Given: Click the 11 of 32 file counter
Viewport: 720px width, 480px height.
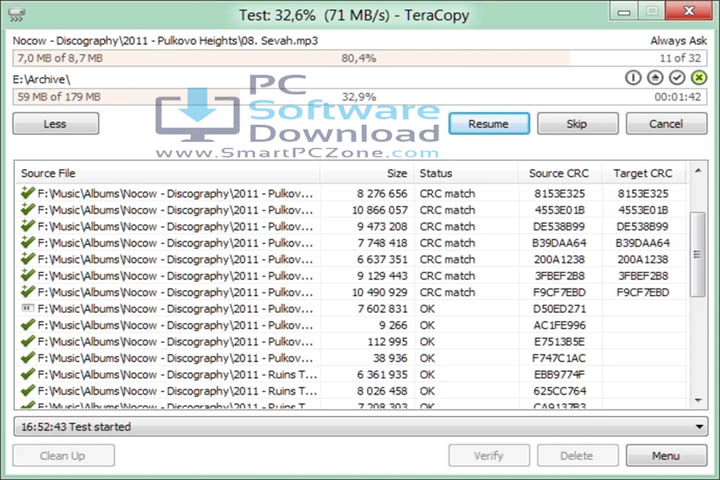Looking at the screenshot, I should pyautogui.click(x=680, y=58).
